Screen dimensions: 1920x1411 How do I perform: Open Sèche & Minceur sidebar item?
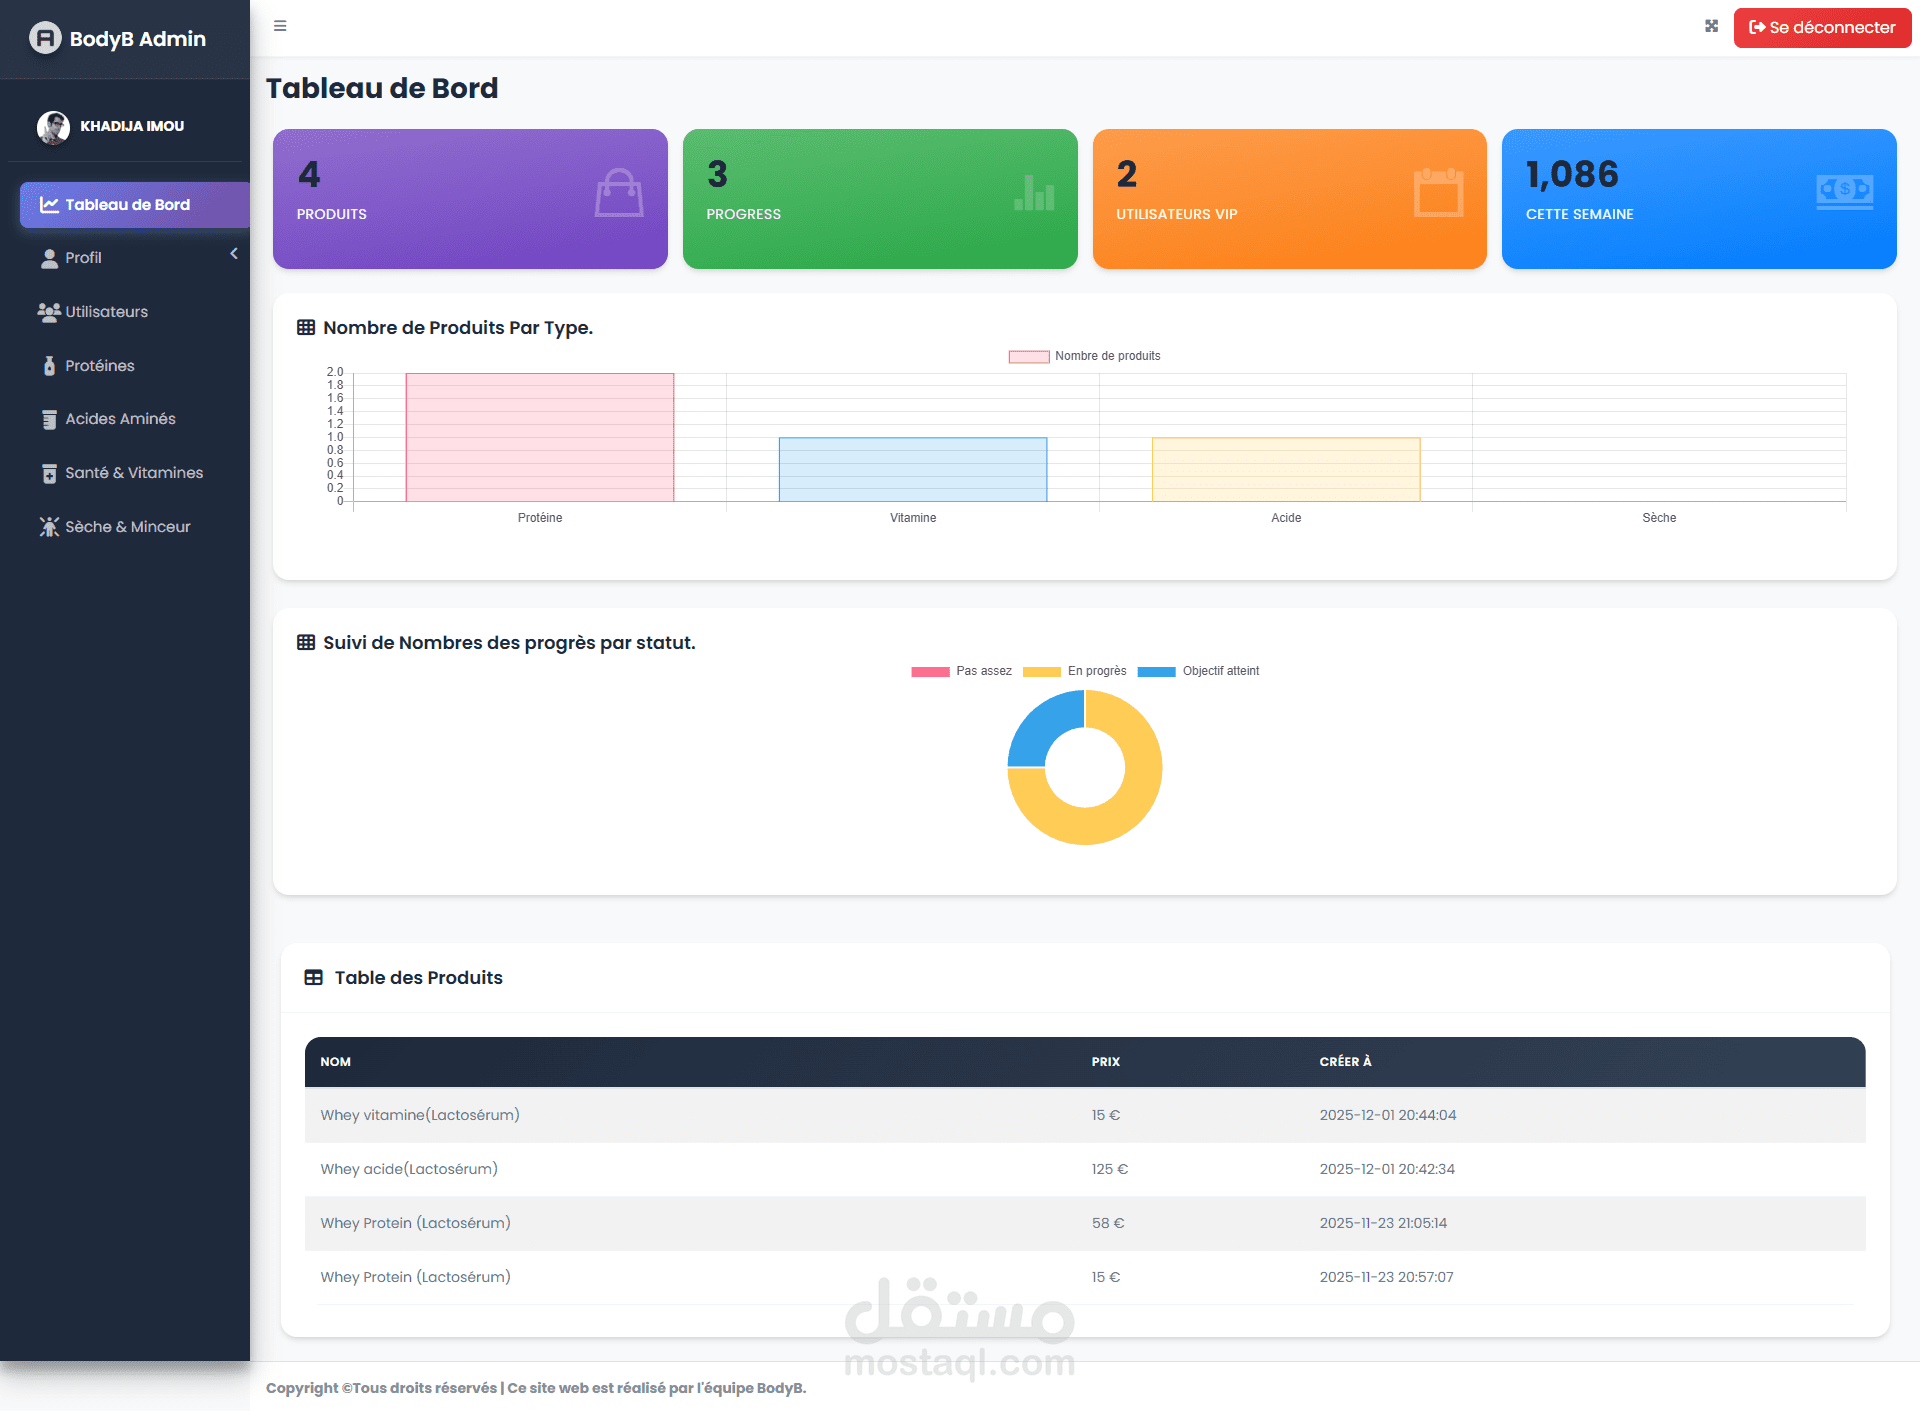(x=127, y=527)
